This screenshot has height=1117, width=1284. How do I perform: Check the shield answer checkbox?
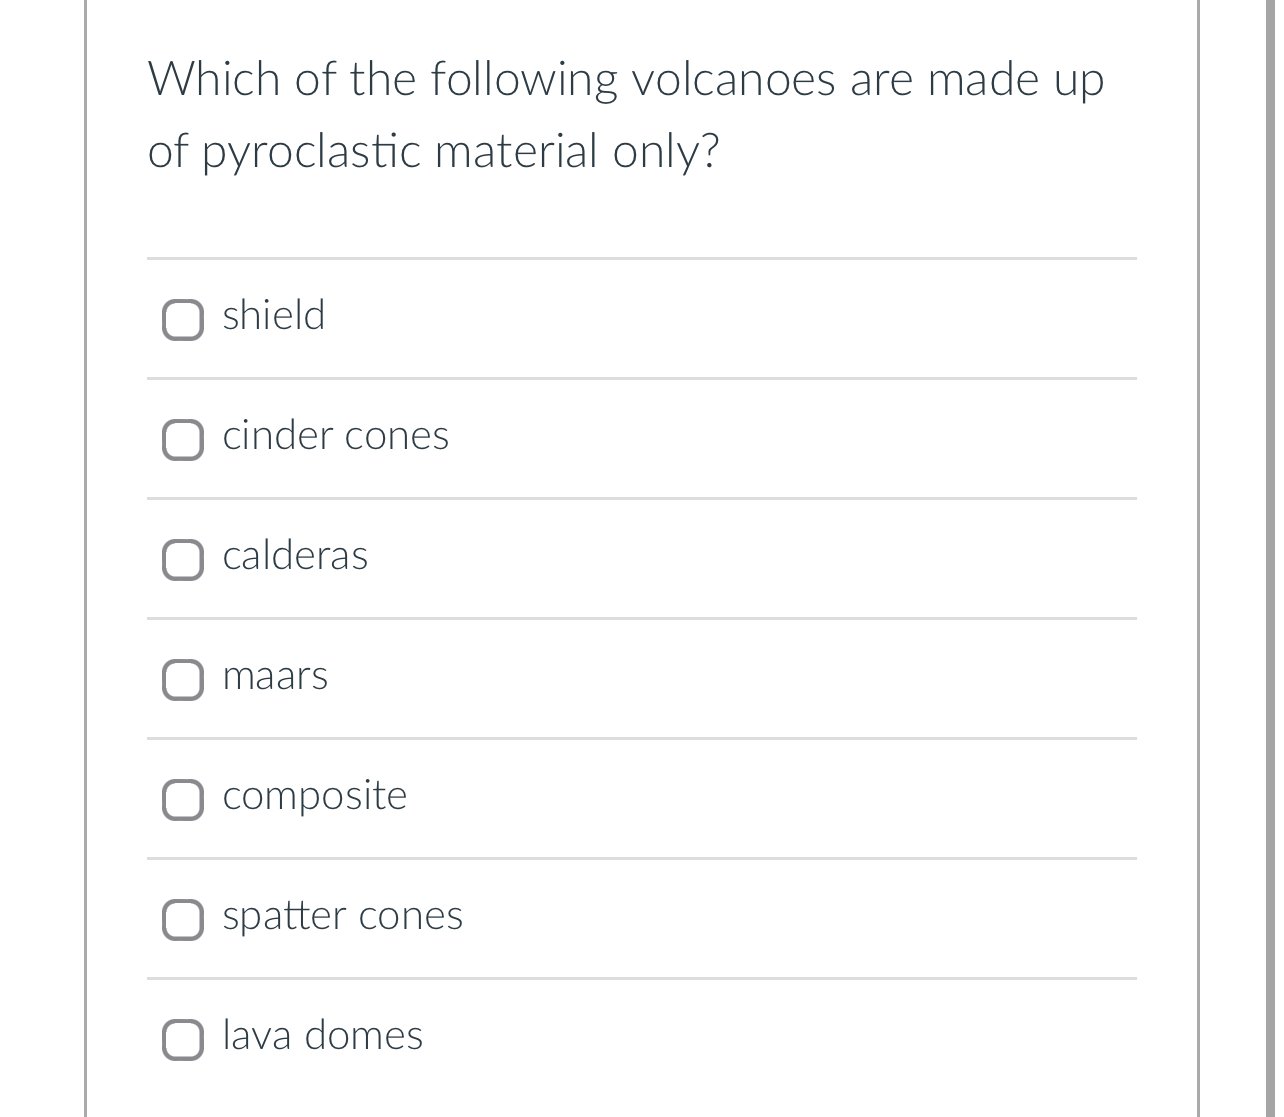coord(183,320)
